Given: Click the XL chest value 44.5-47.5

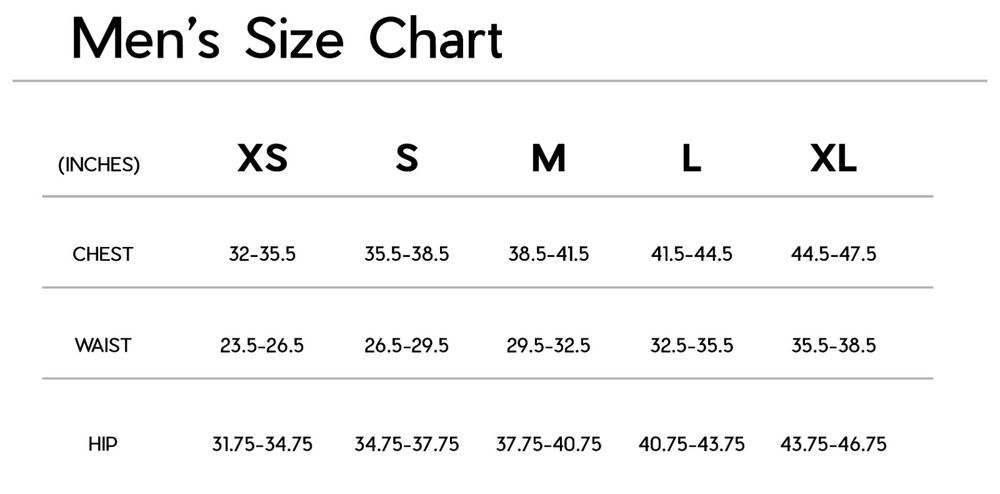Looking at the screenshot, I should click(833, 254).
